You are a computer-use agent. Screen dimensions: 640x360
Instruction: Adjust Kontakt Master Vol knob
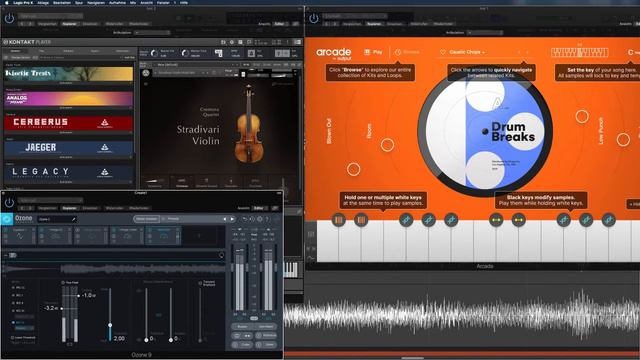click(154, 53)
